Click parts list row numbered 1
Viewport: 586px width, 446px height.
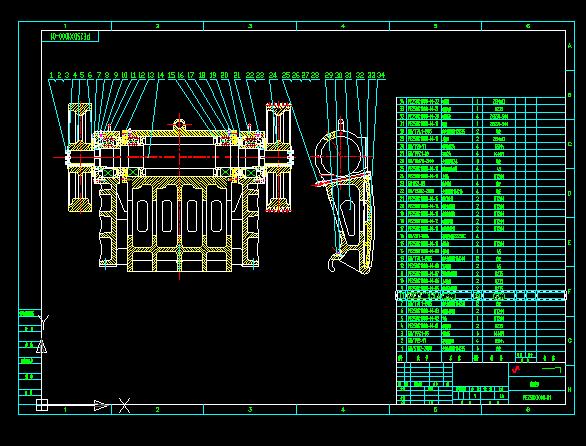pyautogui.click(x=481, y=348)
